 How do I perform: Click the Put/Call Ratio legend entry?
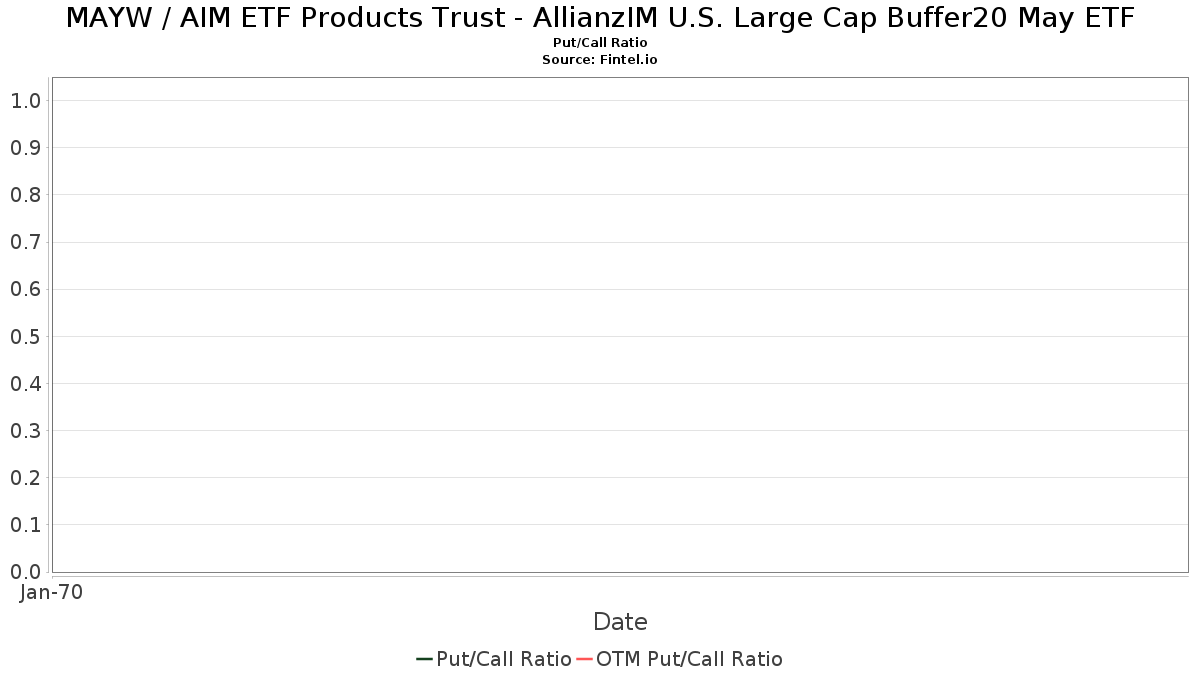pyautogui.click(x=494, y=659)
